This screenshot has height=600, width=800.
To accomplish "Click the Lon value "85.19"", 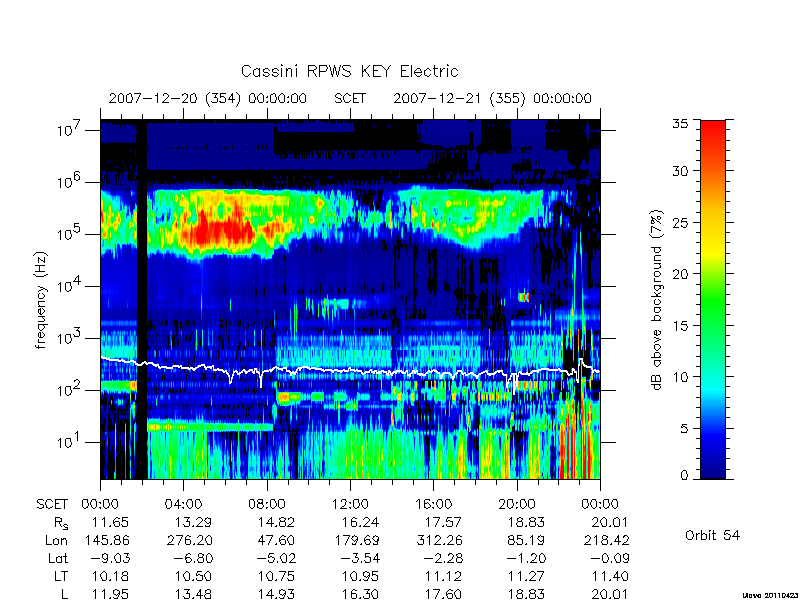I will (x=526, y=540).
